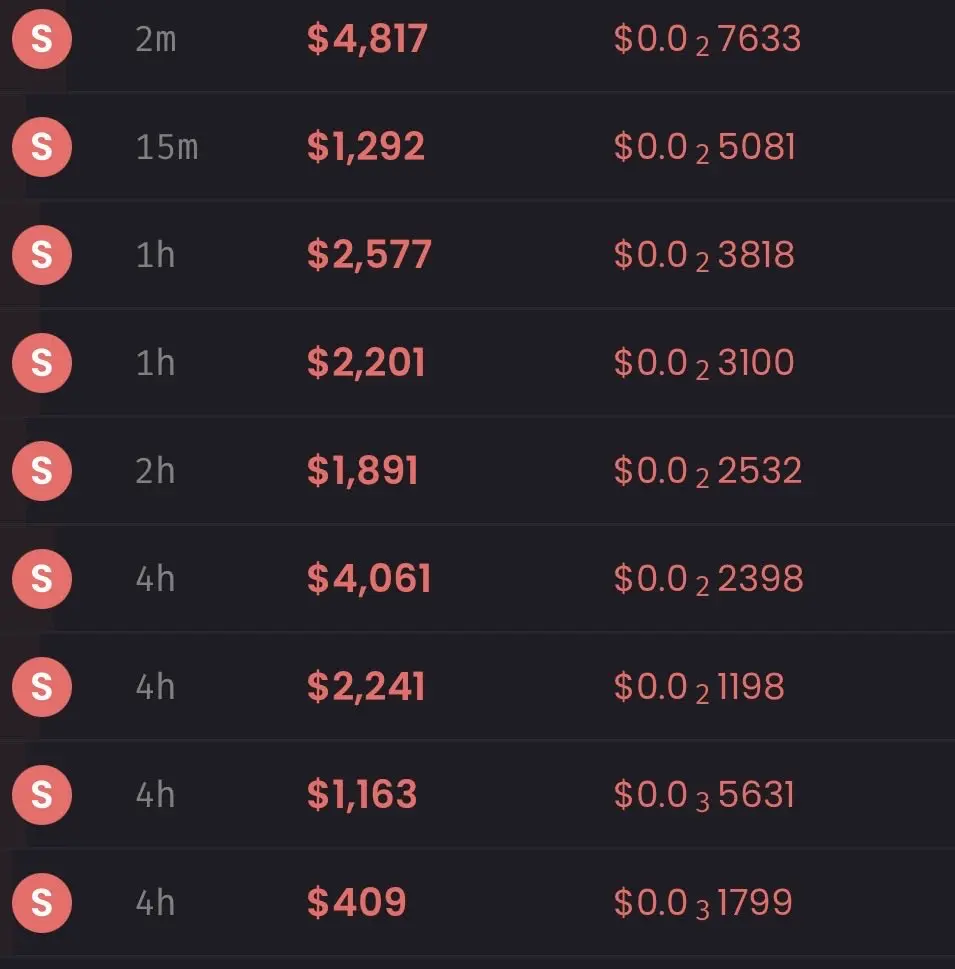Click the price ending in 7633
955x969 pixels.
[x=707, y=39]
